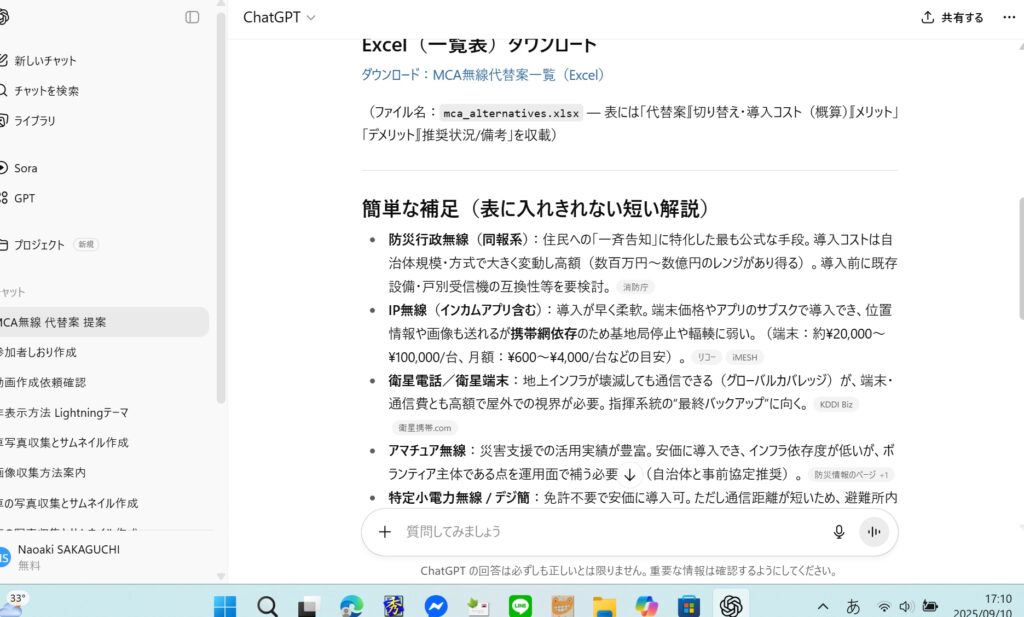This screenshot has height=617, width=1024.
Task: Open Task View on the taskbar
Action: 309,607
